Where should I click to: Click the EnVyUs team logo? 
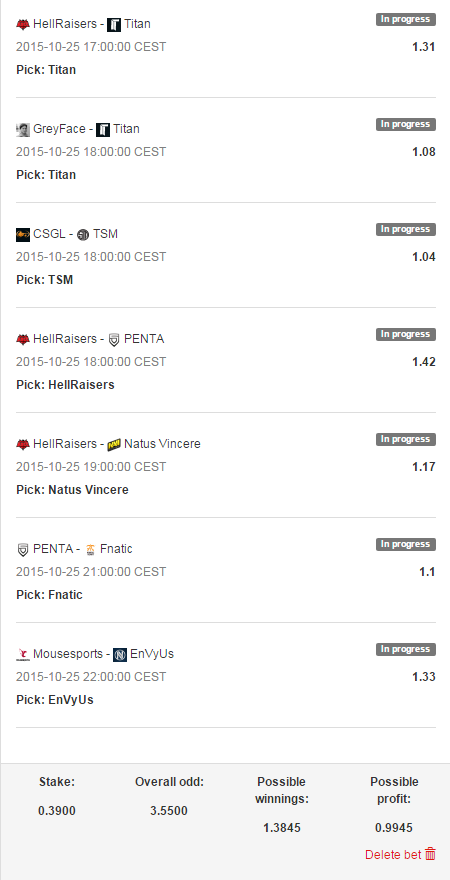point(120,654)
